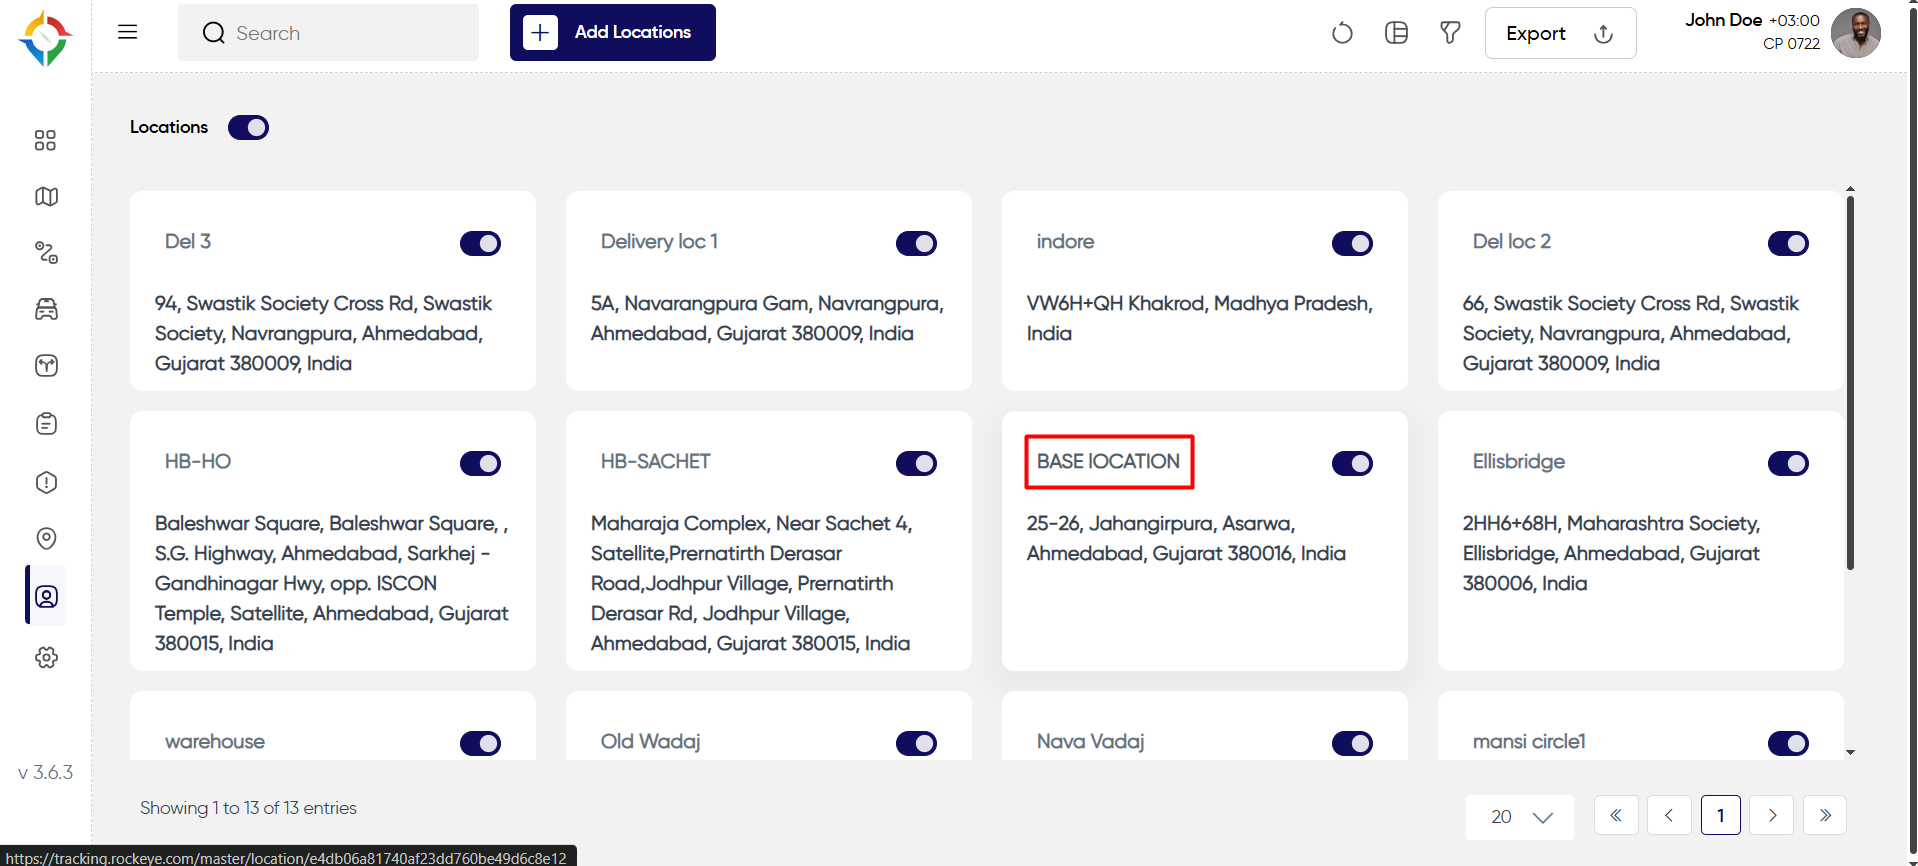Click the Add Locations button label
This screenshot has height=866, width=1918.
pos(633,32)
